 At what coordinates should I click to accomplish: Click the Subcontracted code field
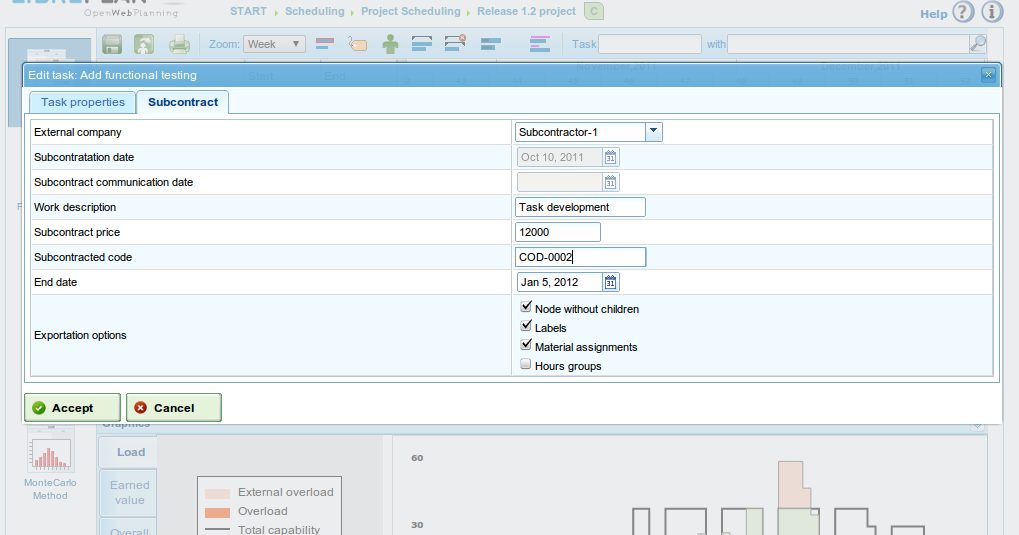pyautogui.click(x=580, y=257)
